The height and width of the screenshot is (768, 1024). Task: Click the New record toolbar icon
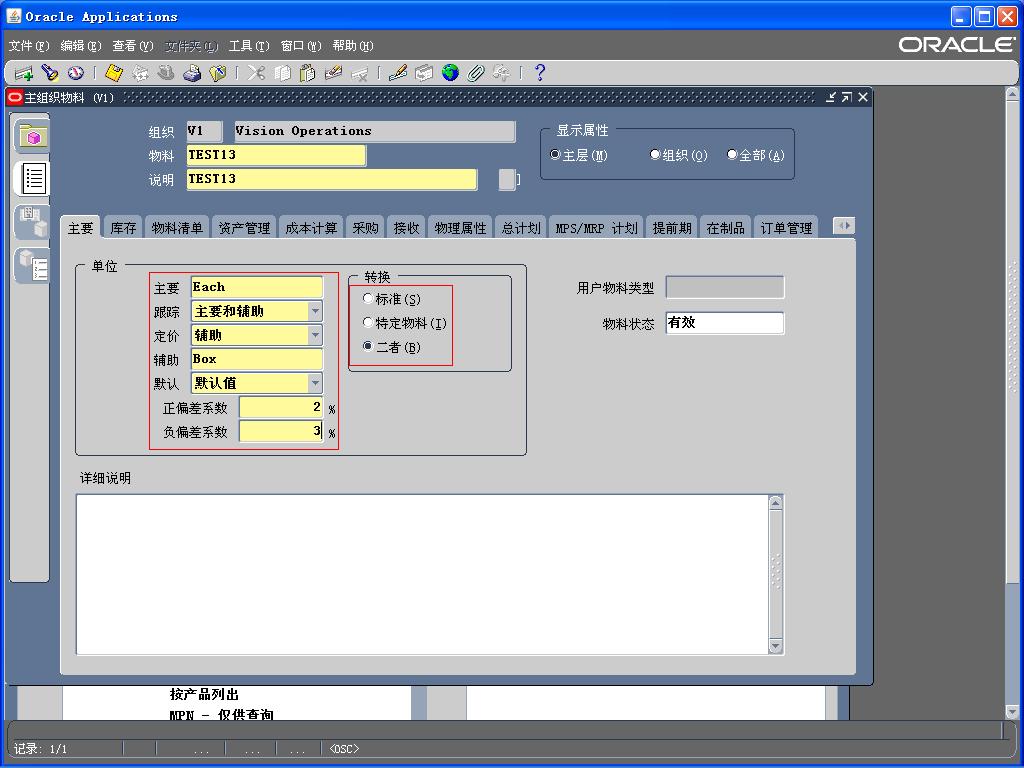[24, 73]
